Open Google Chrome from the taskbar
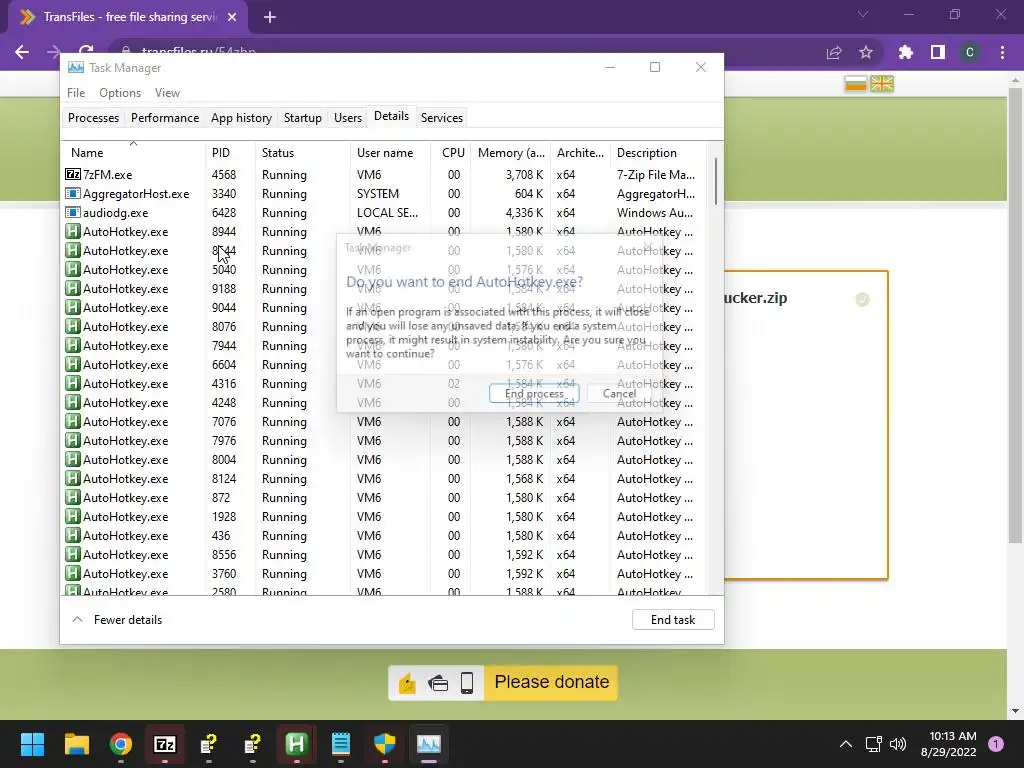Viewport: 1024px width, 768px height. (121, 744)
